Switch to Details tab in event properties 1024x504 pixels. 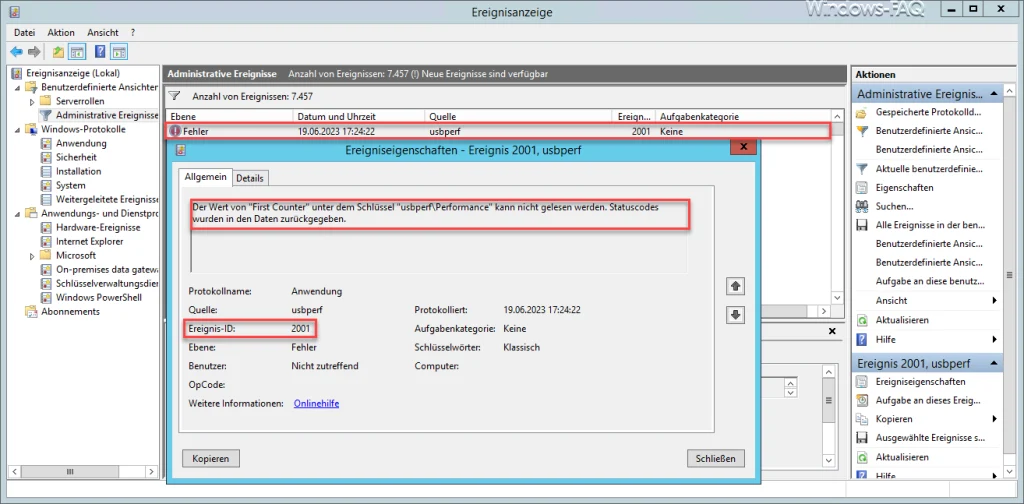tap(250, 178)
